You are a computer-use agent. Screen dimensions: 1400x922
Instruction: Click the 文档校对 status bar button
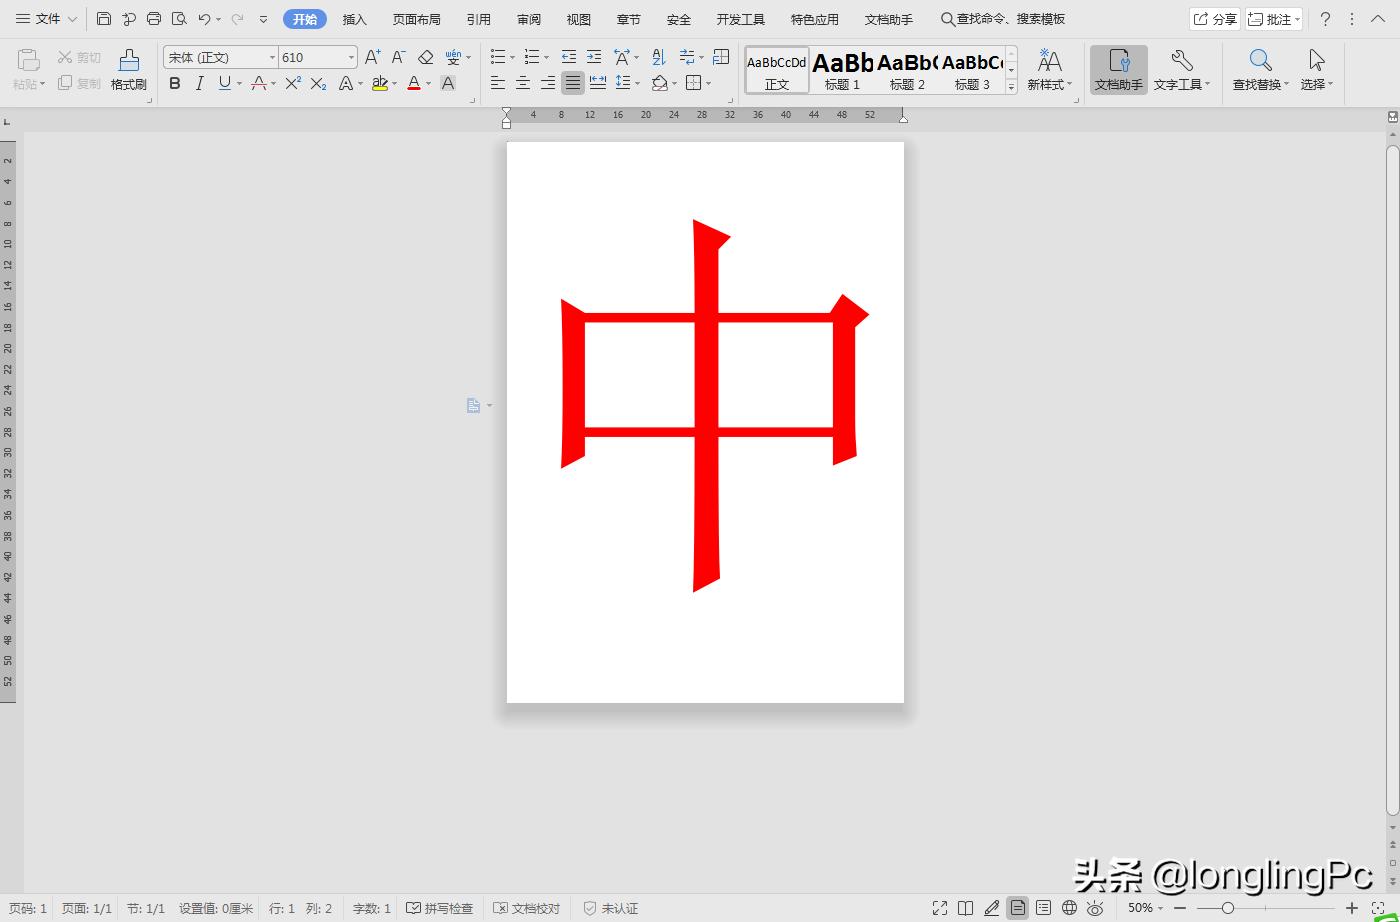tap(527, 908)
